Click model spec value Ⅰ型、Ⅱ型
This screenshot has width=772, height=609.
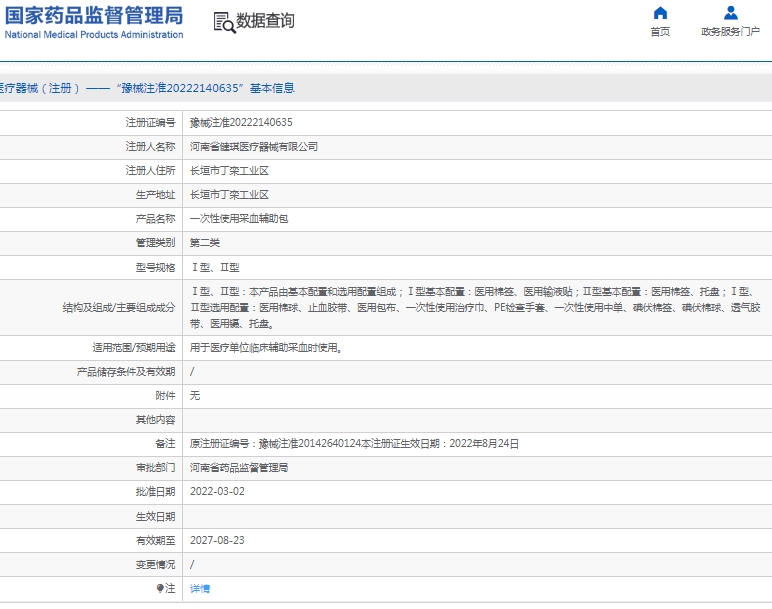(x=215, y=267)
